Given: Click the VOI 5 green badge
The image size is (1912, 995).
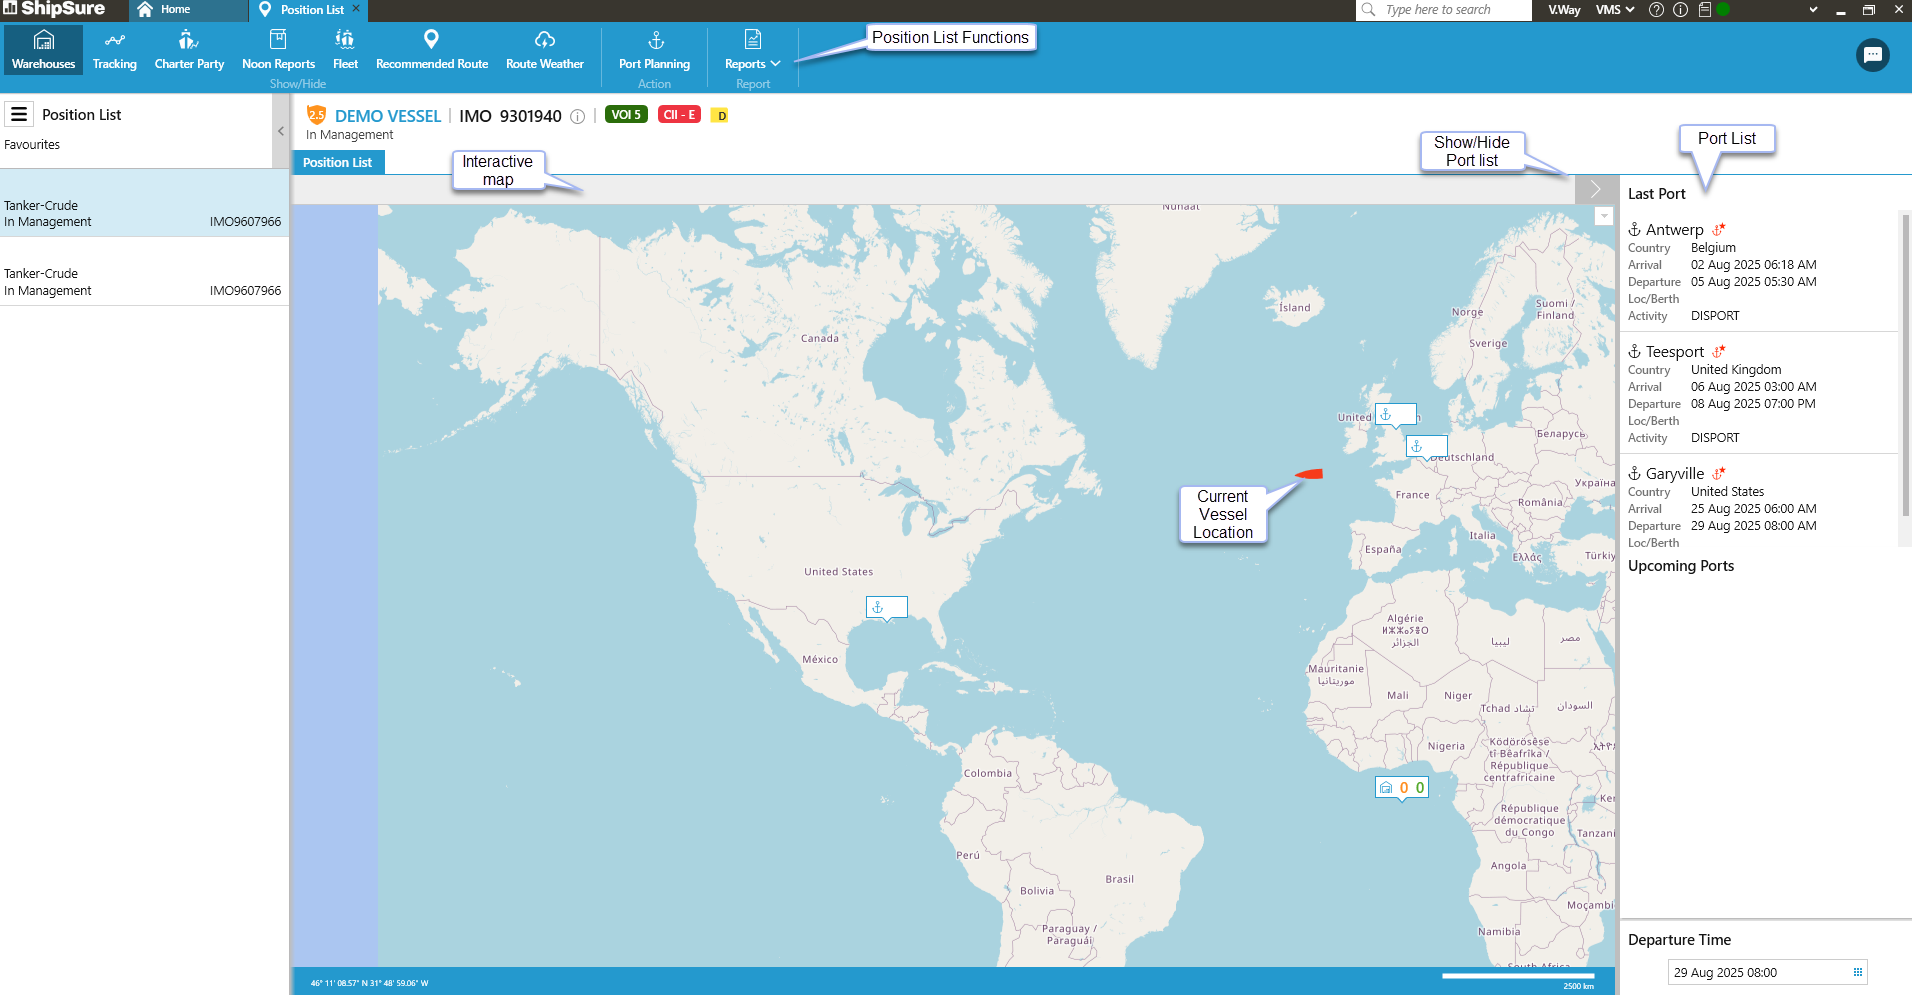Looking at the screenshot, I should 626,115.
